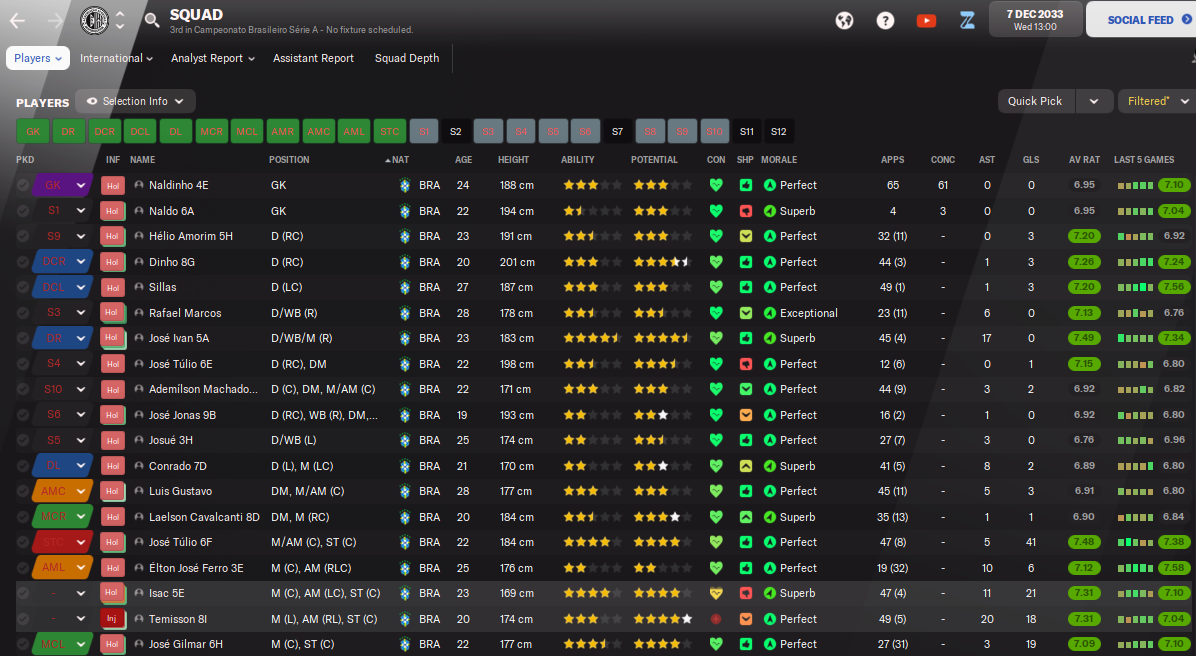Toggle selection checkbox for Hélio Amorim 5H

point(23,236)
